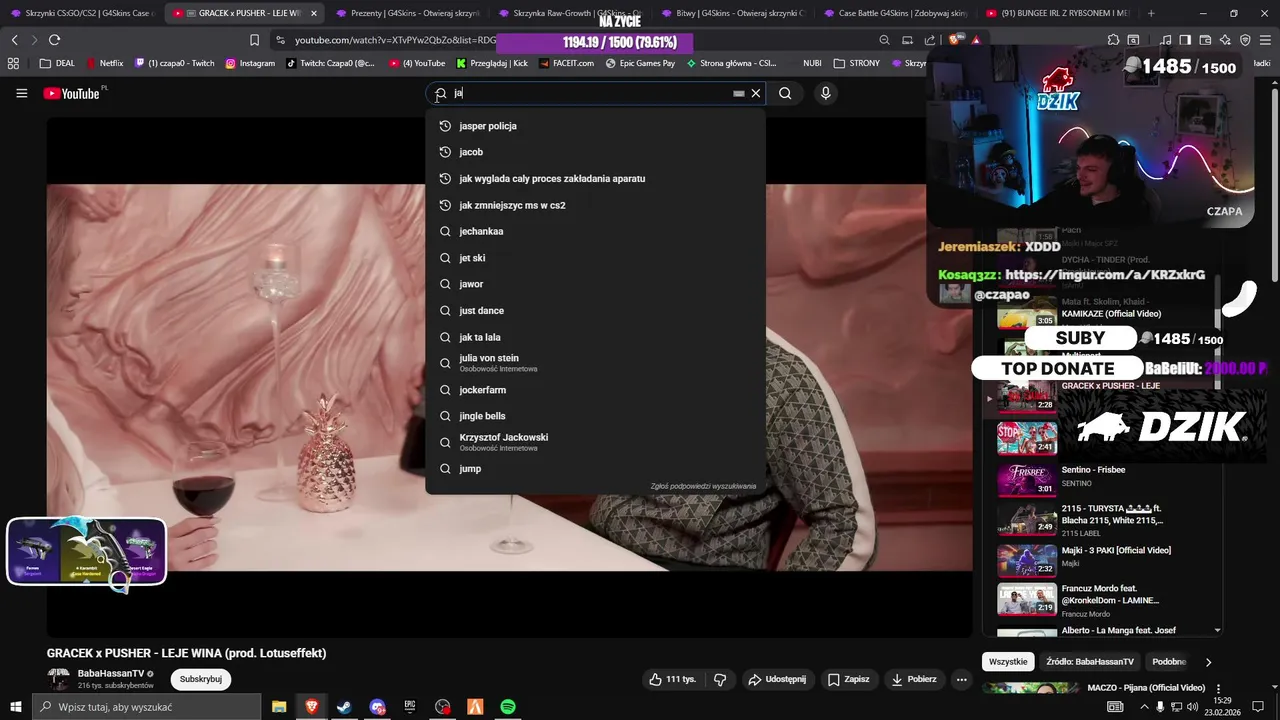Select the 'Krzysztof Jackowski' suggestion
Screen dimensions: 1280x720
pyautogui.click(x=595, y=442)
